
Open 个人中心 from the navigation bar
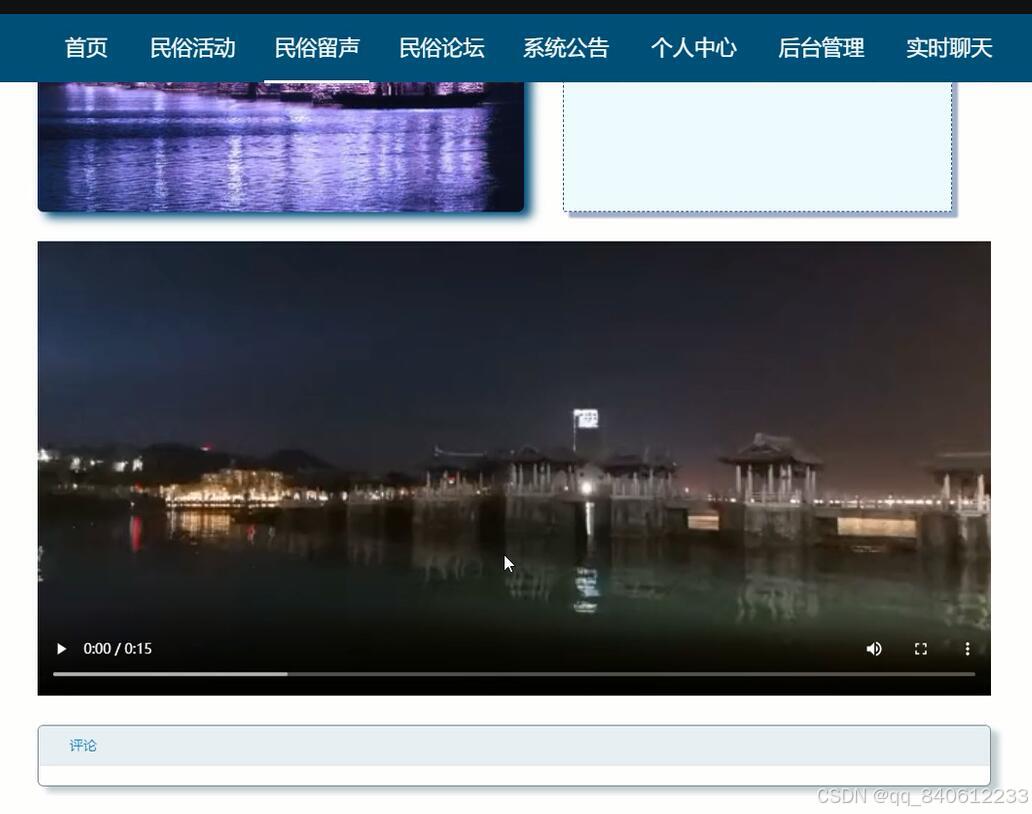tap(694, 48)
